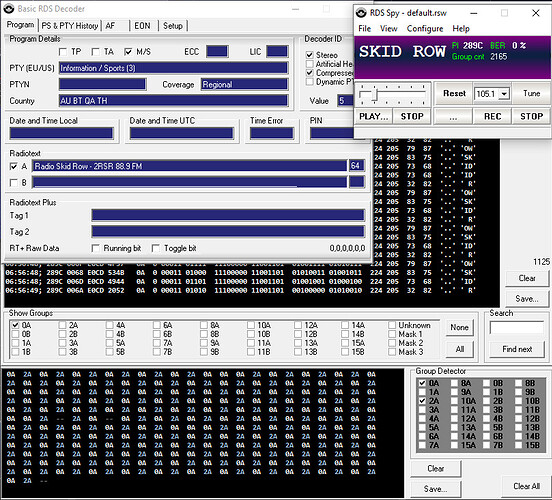Check Radiotext B checkbox
The image size is (552, 500).
tap(14, 182)
